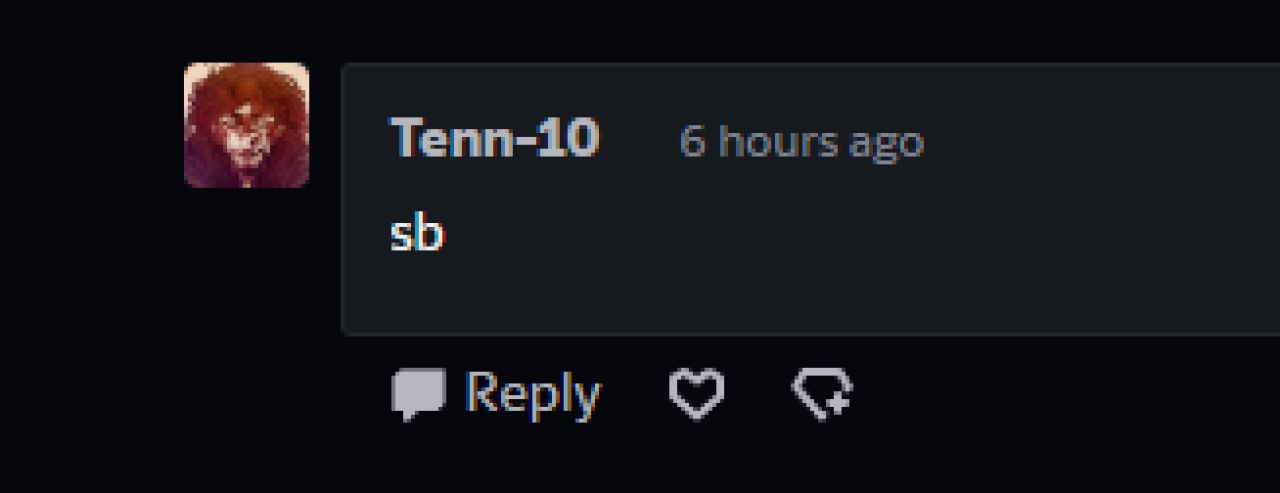Select the comment text 'sb'

tap(416, 234)
